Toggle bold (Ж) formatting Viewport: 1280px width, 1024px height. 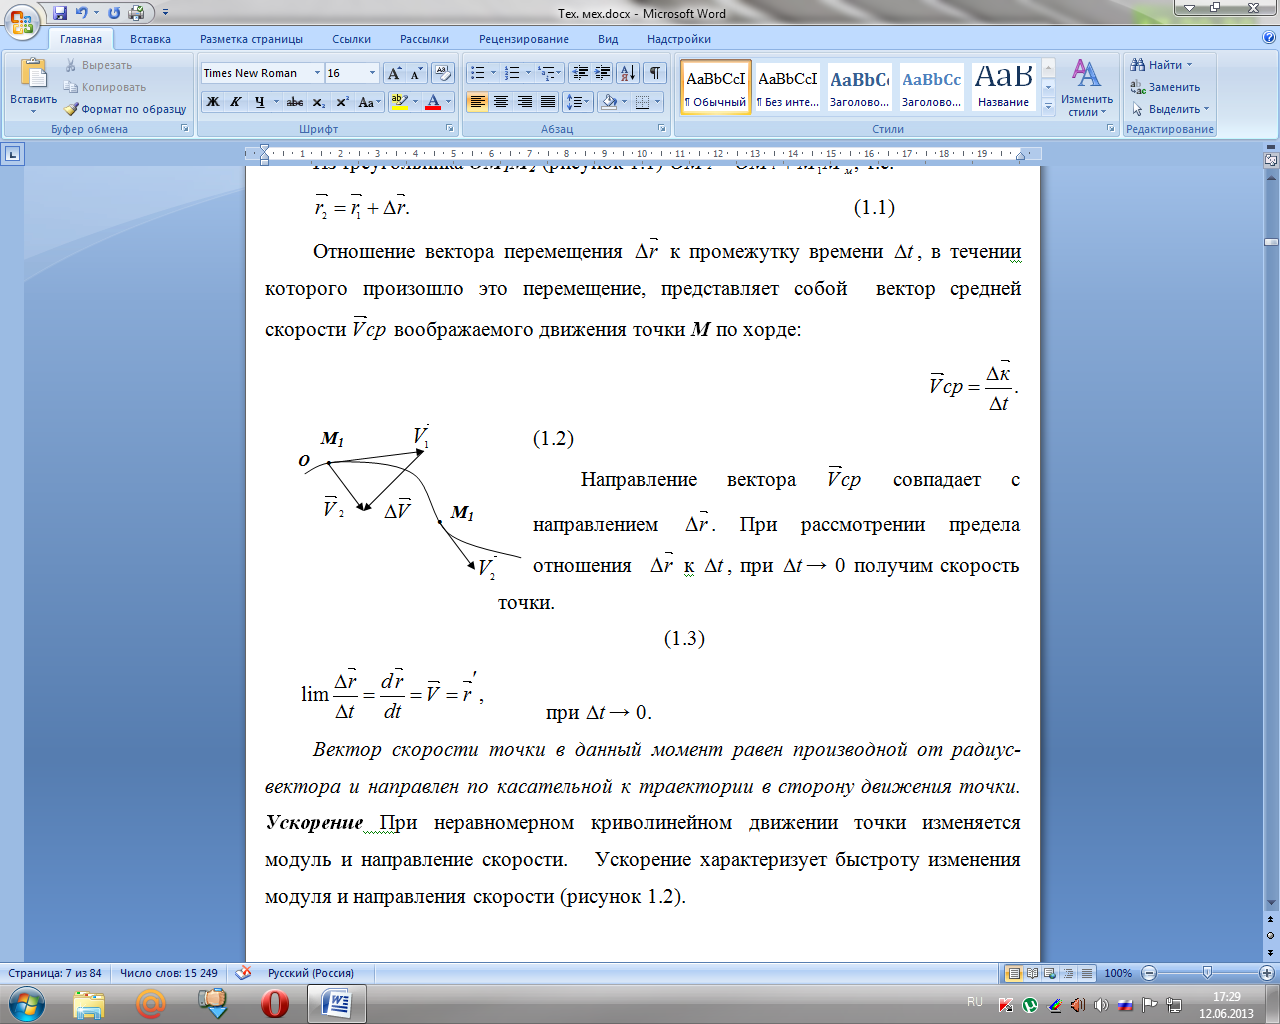click(213, 102)
